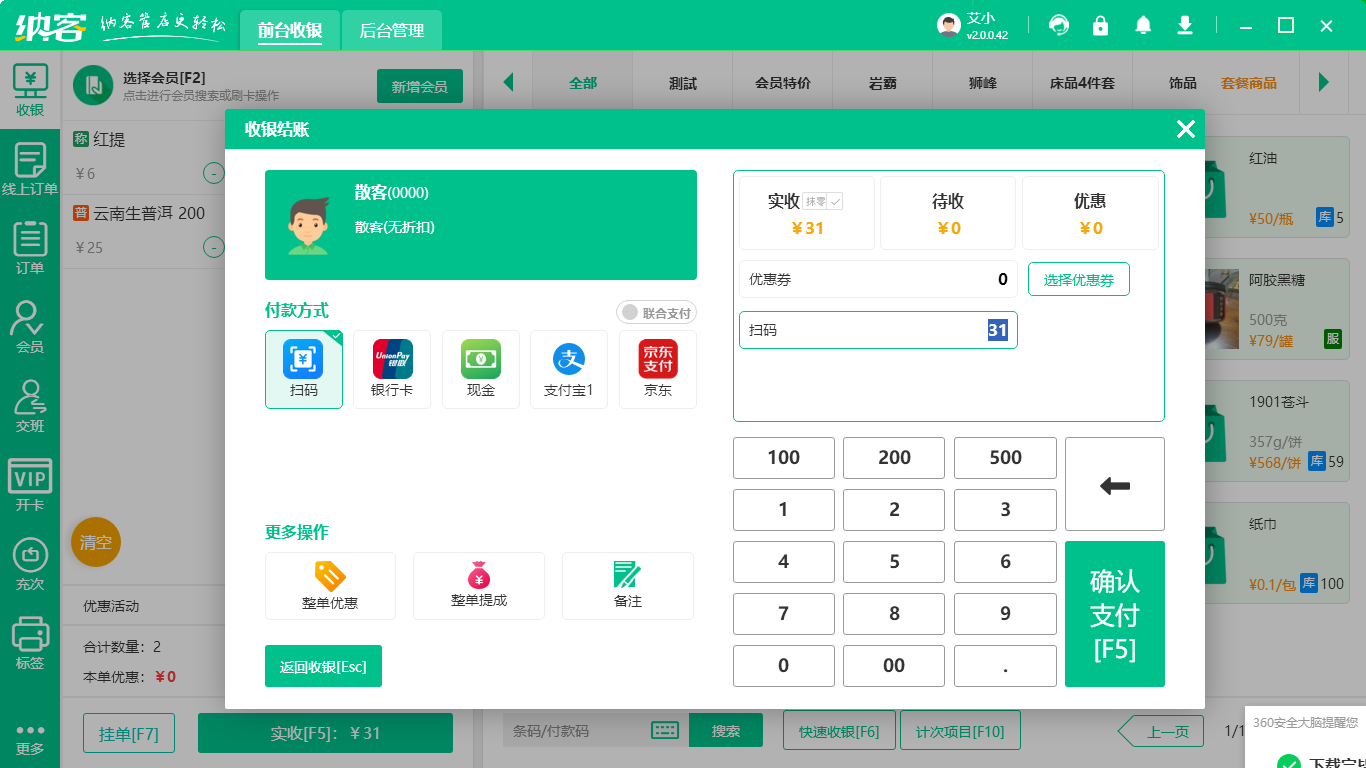This screenshot has width=1366, height=768.
Task: Click the 扫码 amount input field
Action: [878, 330]
